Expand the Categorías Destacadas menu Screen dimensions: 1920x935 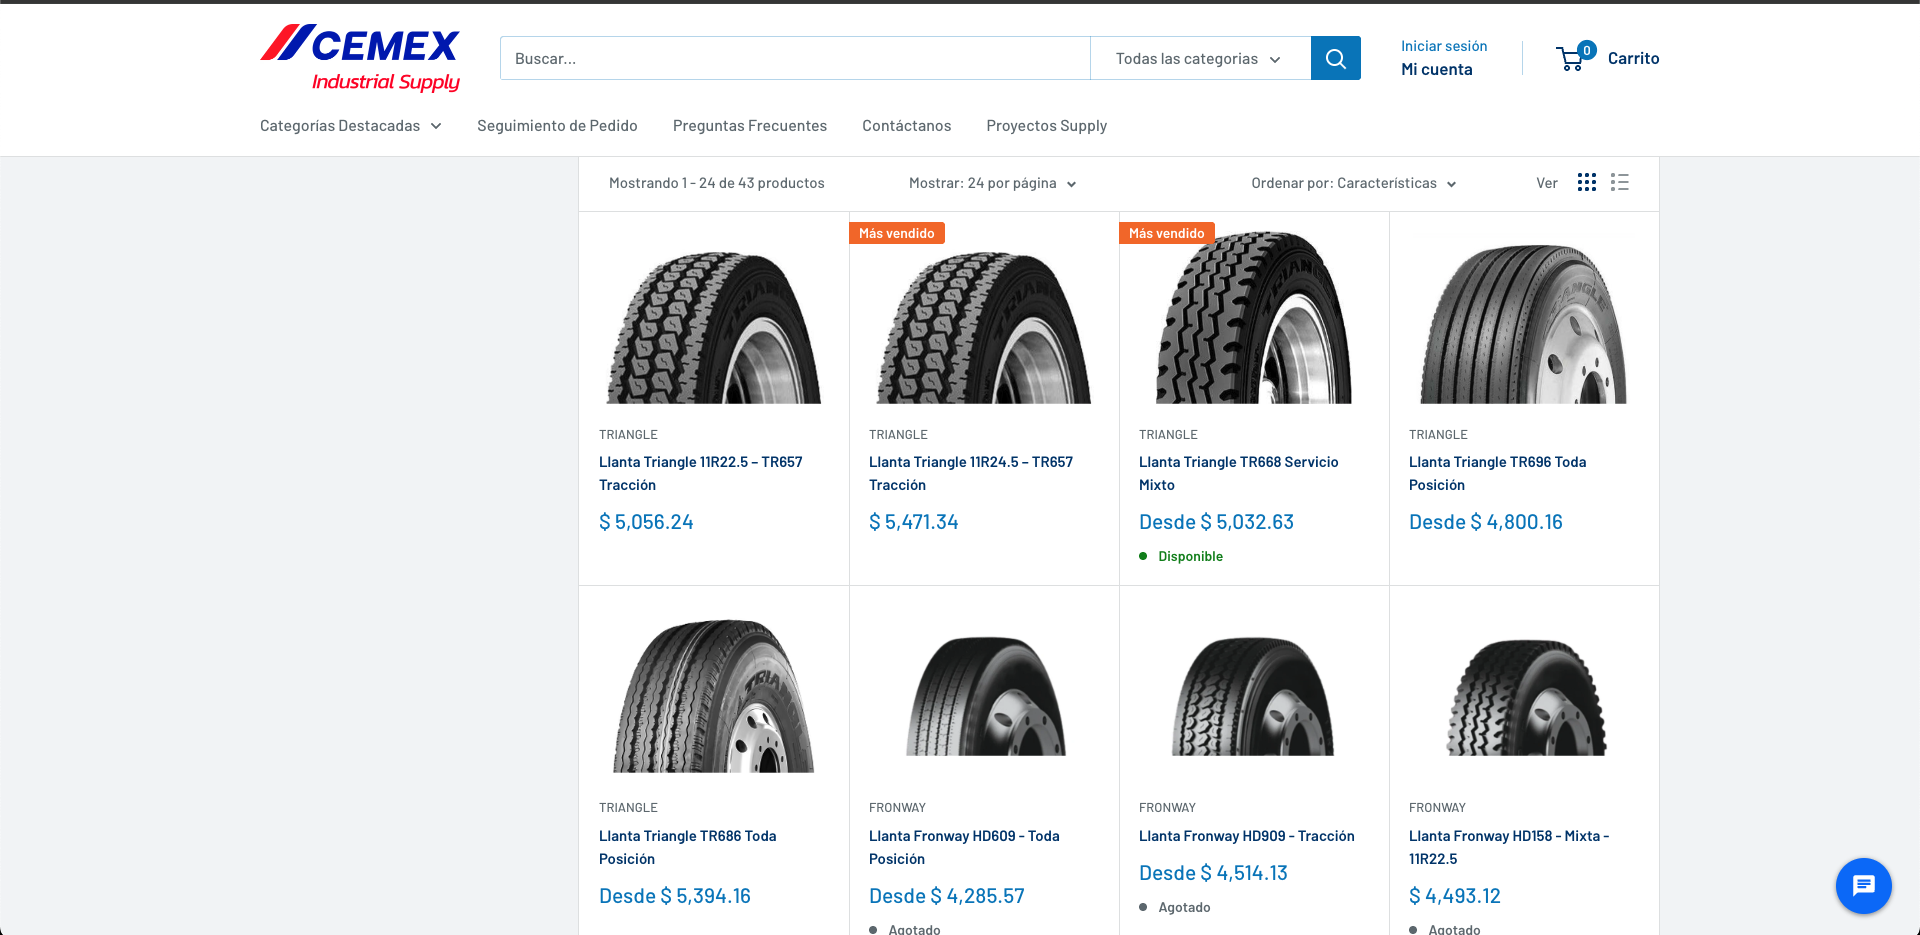tap(349, 125)
